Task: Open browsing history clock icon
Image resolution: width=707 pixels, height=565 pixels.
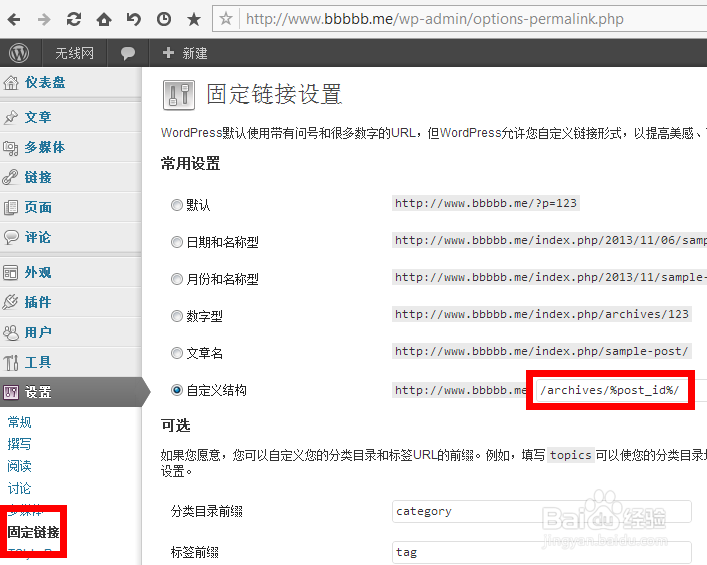Action: (x=164, y=19)
